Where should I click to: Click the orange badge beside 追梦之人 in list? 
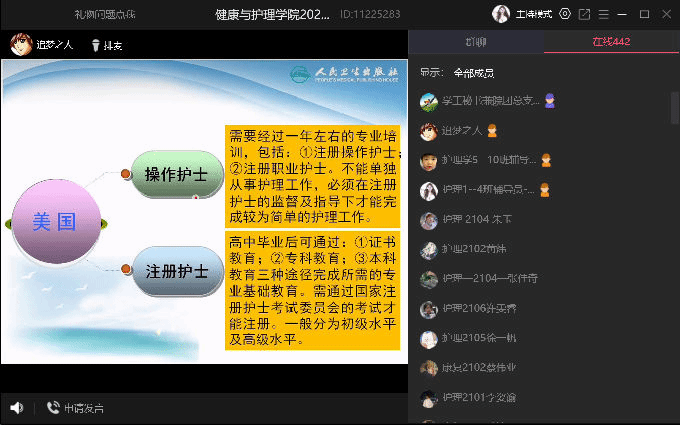pos(492,131)
